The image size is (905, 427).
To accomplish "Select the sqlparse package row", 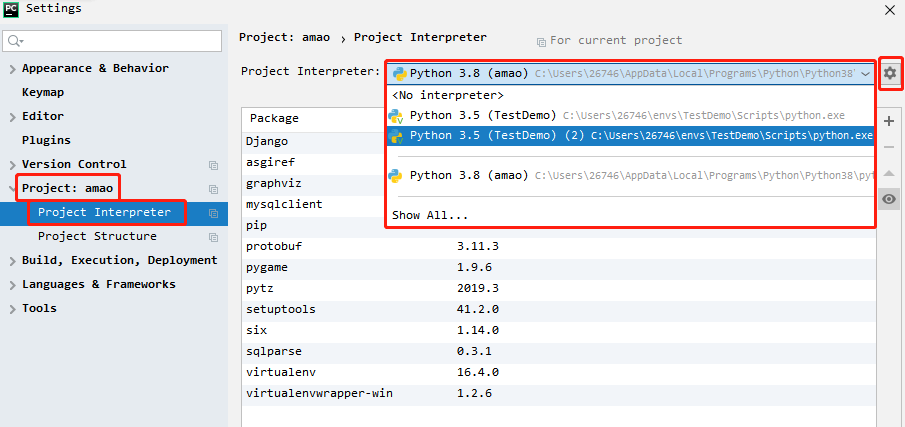I will point(559,351).
